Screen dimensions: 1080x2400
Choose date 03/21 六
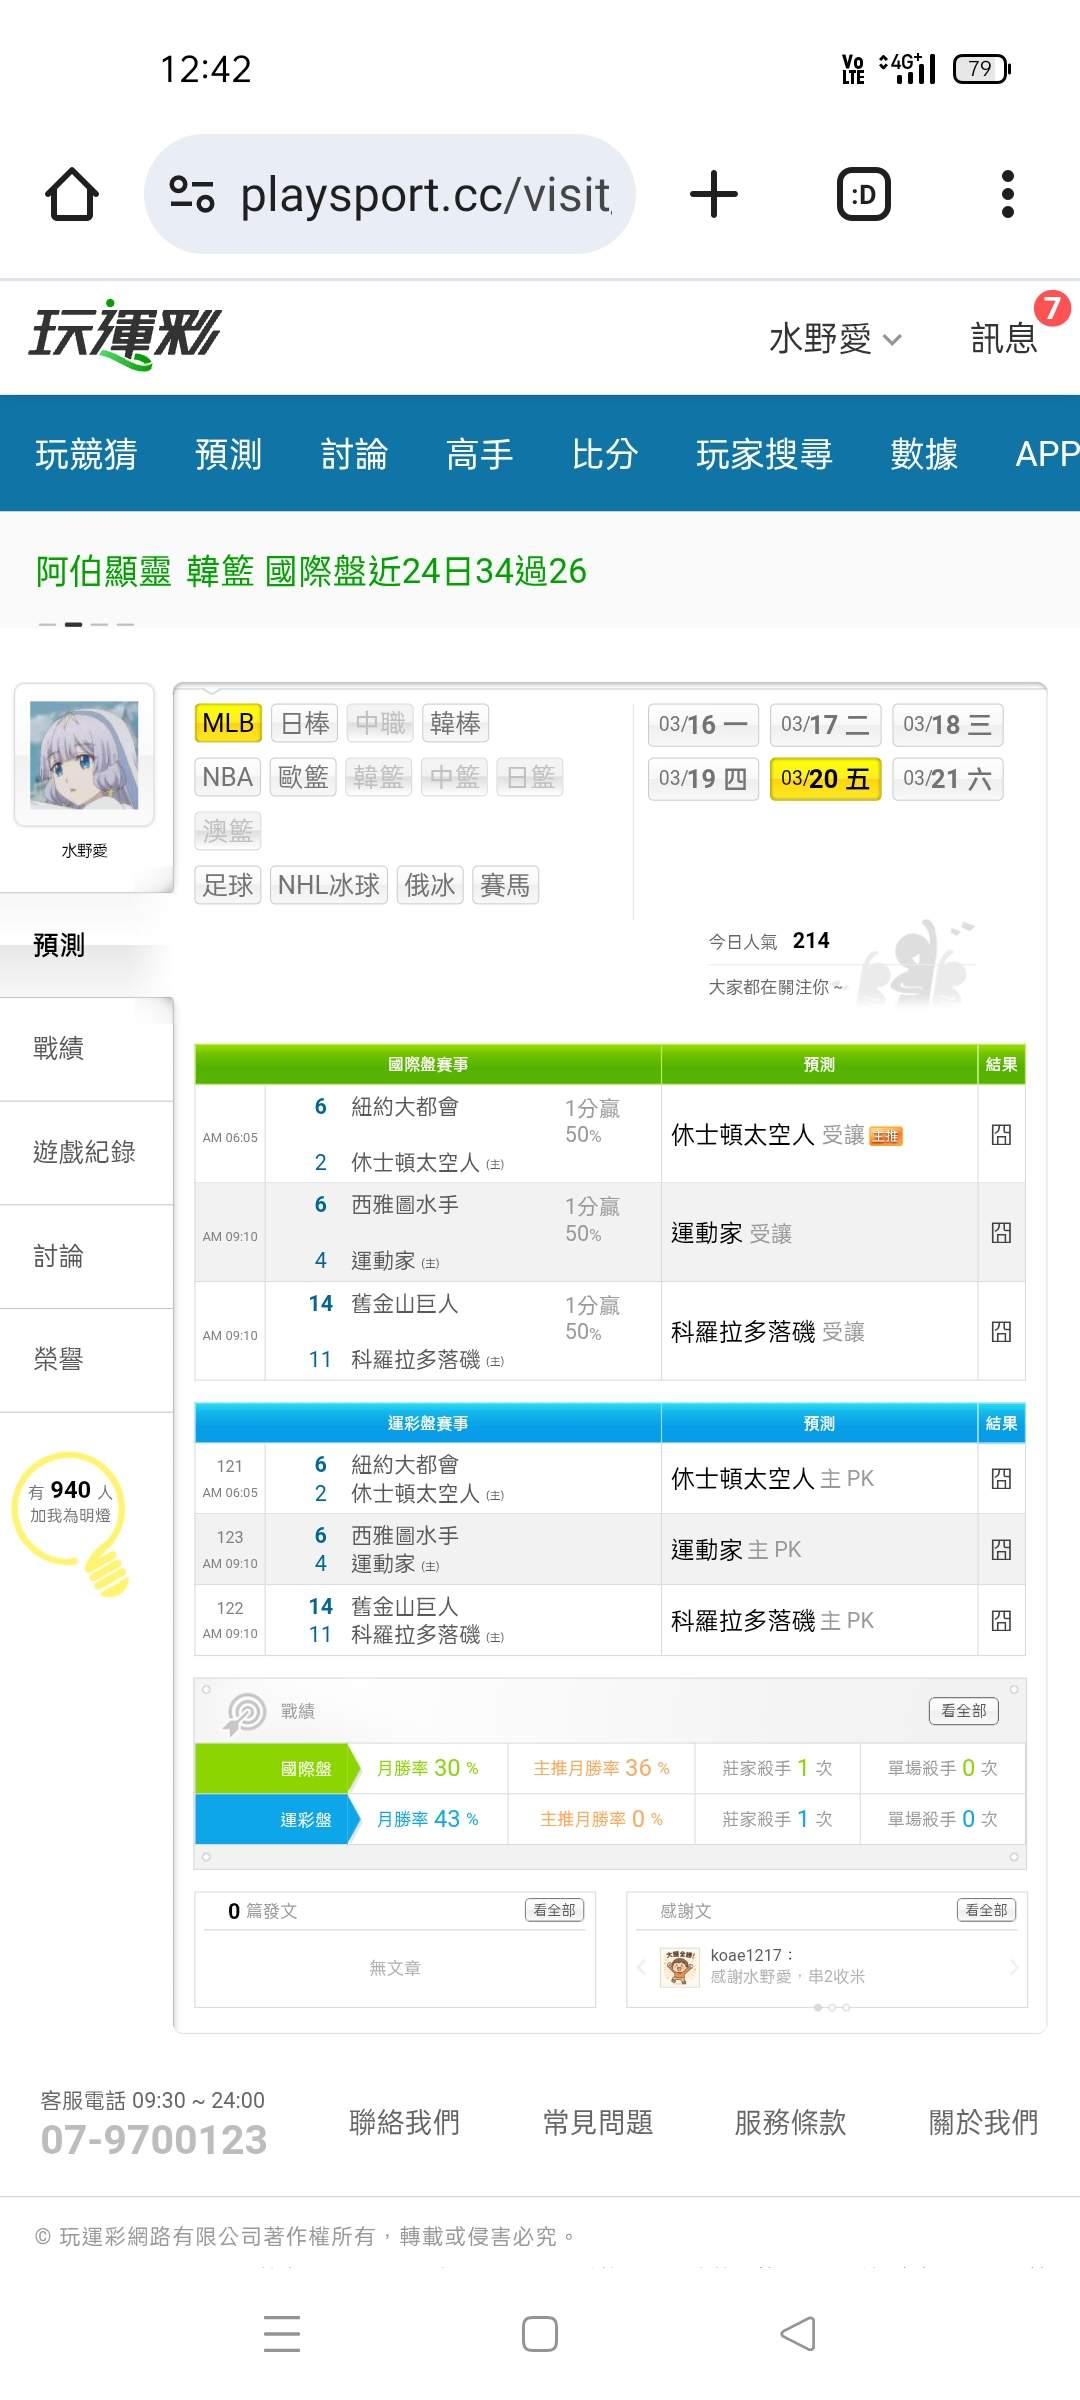[x=947, y=779]
